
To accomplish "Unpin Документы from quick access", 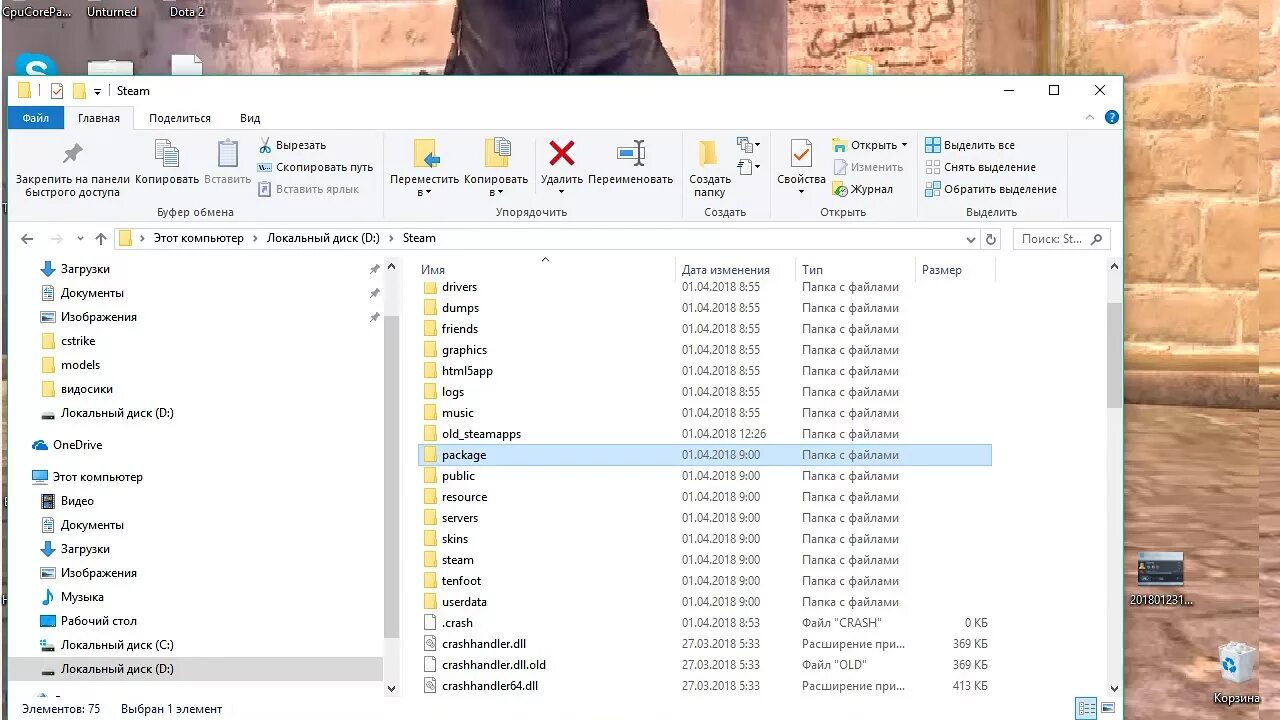I will (x=375, y=293).
